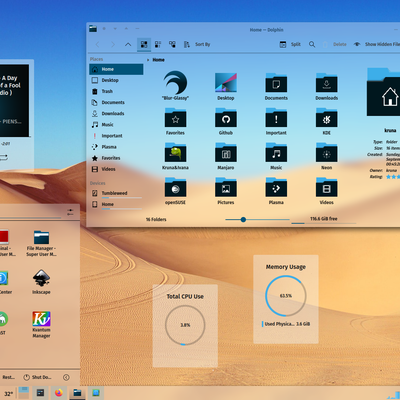Expand the breadcrumb arrow before Home
The height and width of the screenshot is (400, 400).
click(148, 60)
